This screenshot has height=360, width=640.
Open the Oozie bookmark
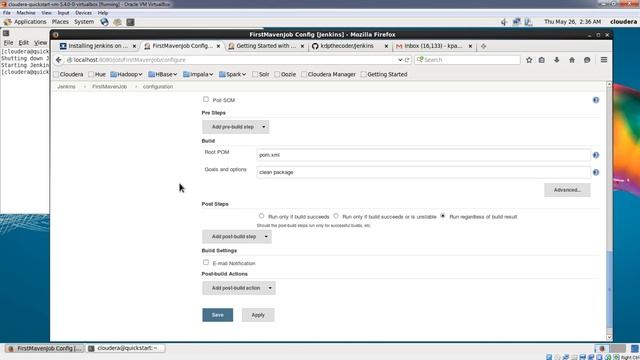coord(285,74)
